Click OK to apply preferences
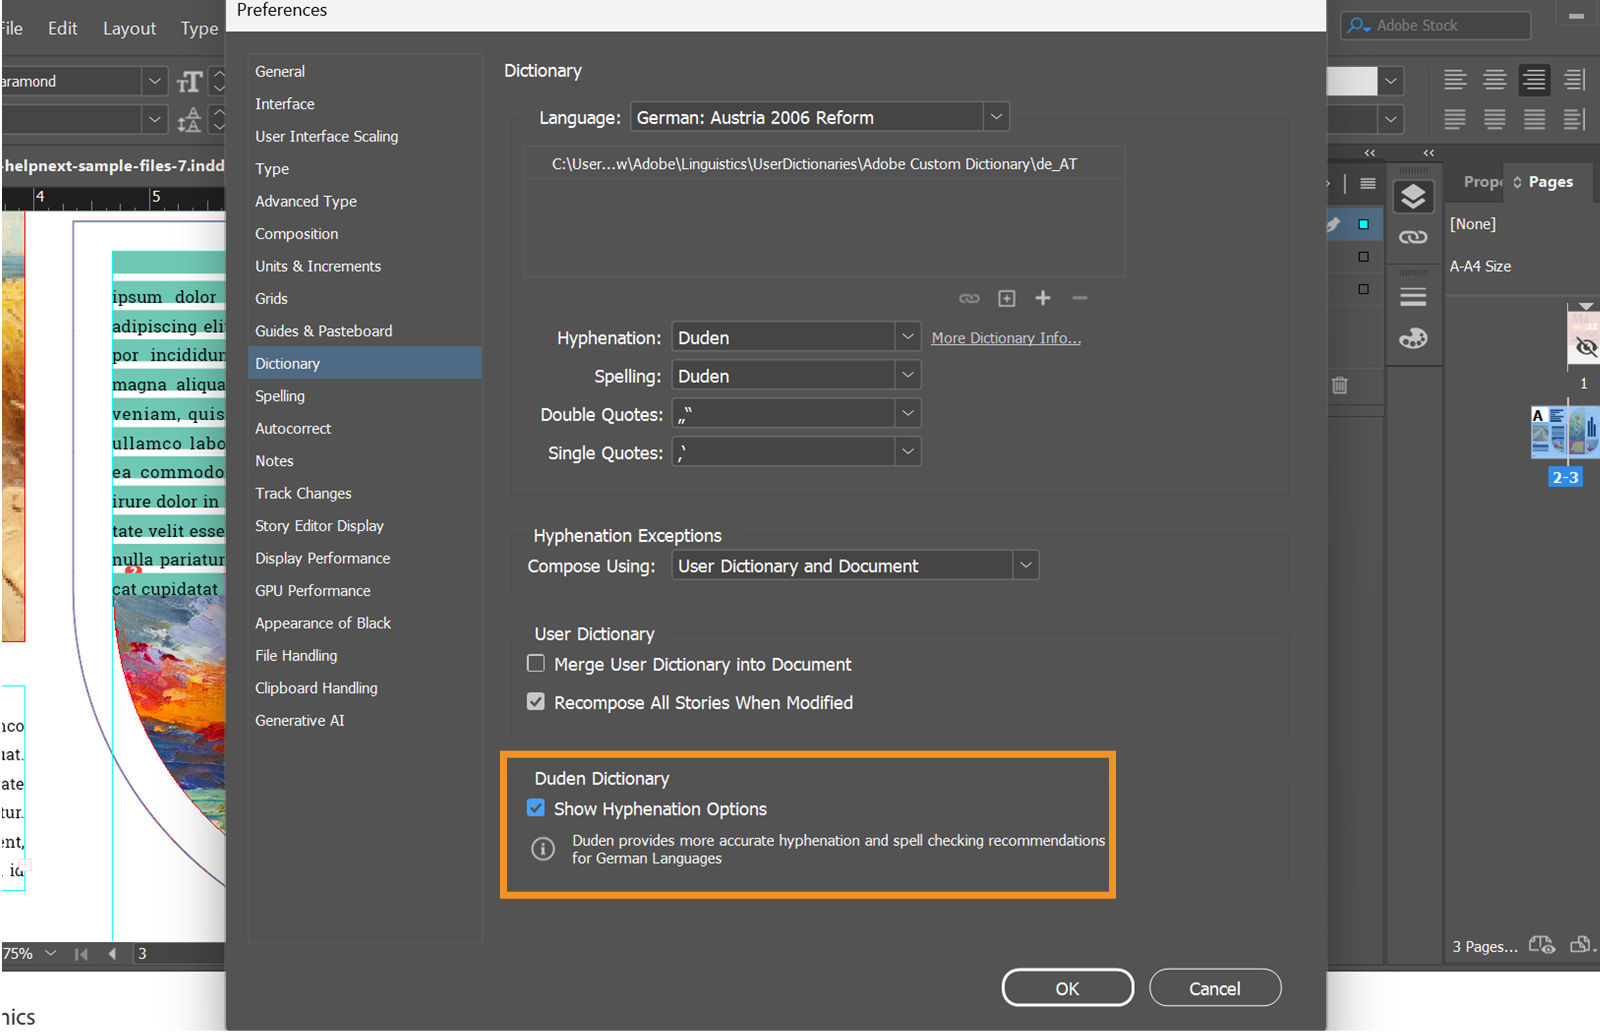1600x1033 pixels. 1067,988
